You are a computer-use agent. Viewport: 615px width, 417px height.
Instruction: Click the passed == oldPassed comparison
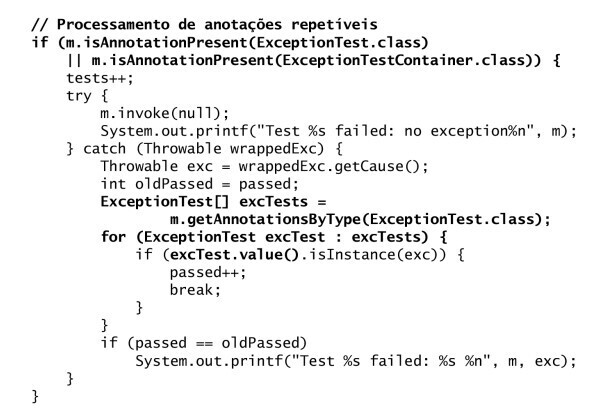(217, 343)
